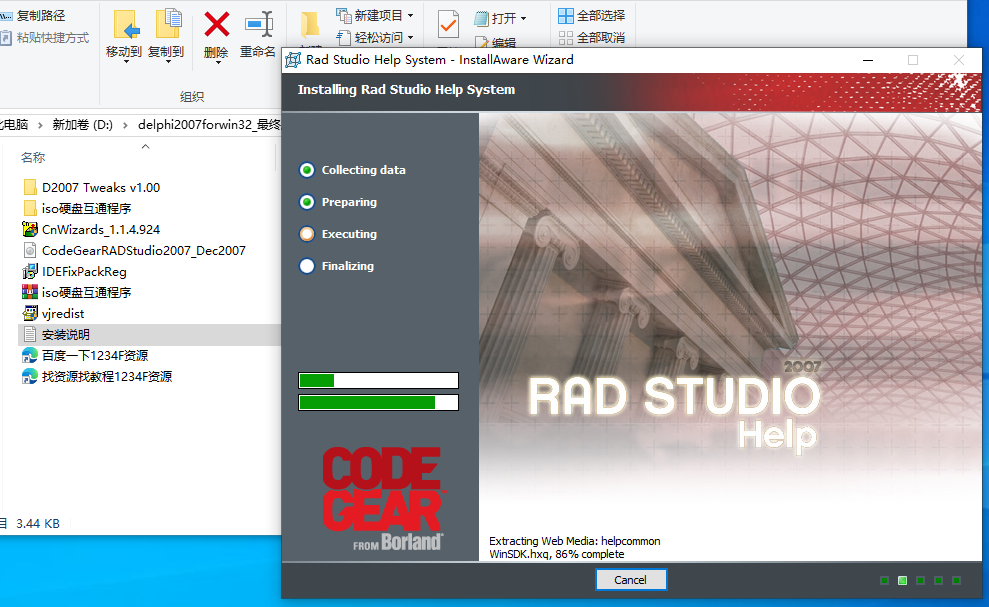
Task: Click the delphi2007forwin32 breadcrumb segment
Action: (x=209, y=125)
